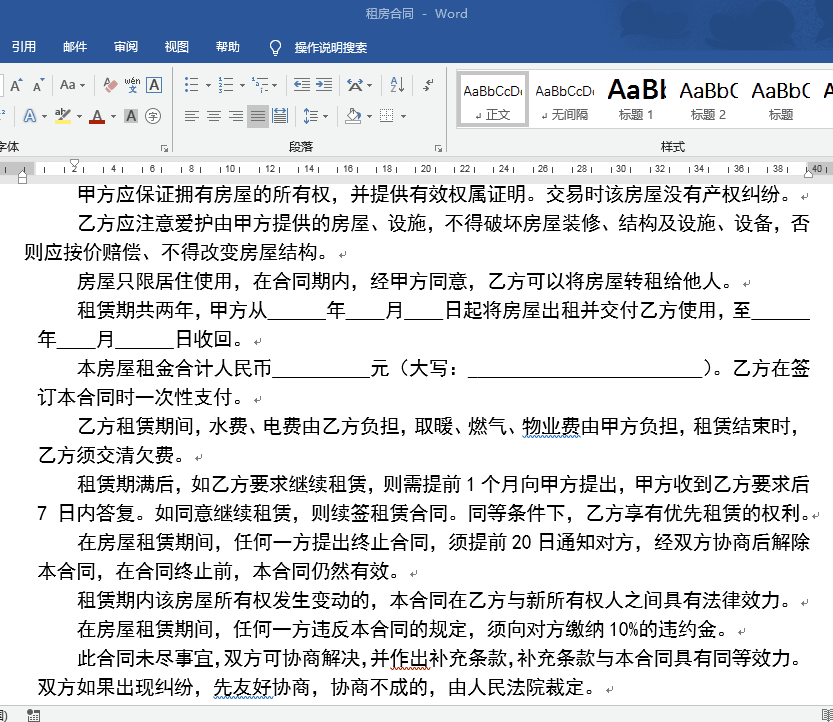833x722 pixels.
Task: Toggle the Justify alignment button
Action: pyautogui.click(x=258, y=116)
